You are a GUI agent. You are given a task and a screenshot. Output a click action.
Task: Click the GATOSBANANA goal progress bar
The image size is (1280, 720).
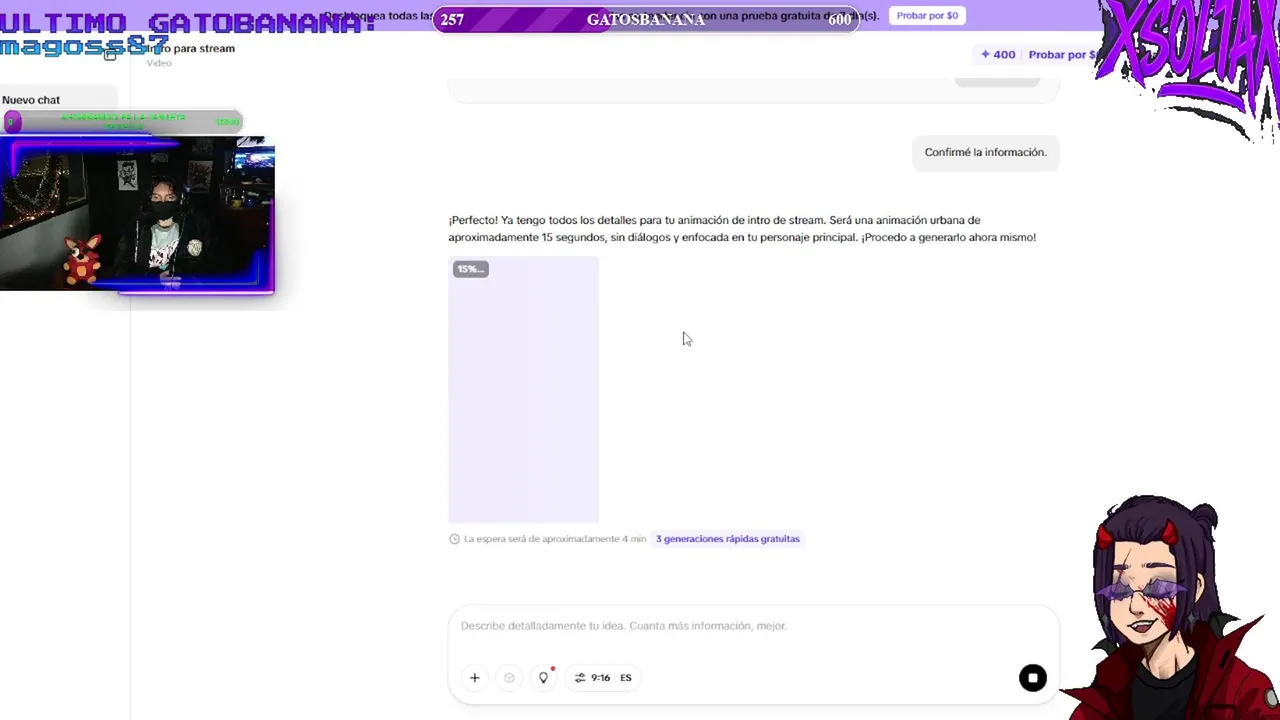645,19
